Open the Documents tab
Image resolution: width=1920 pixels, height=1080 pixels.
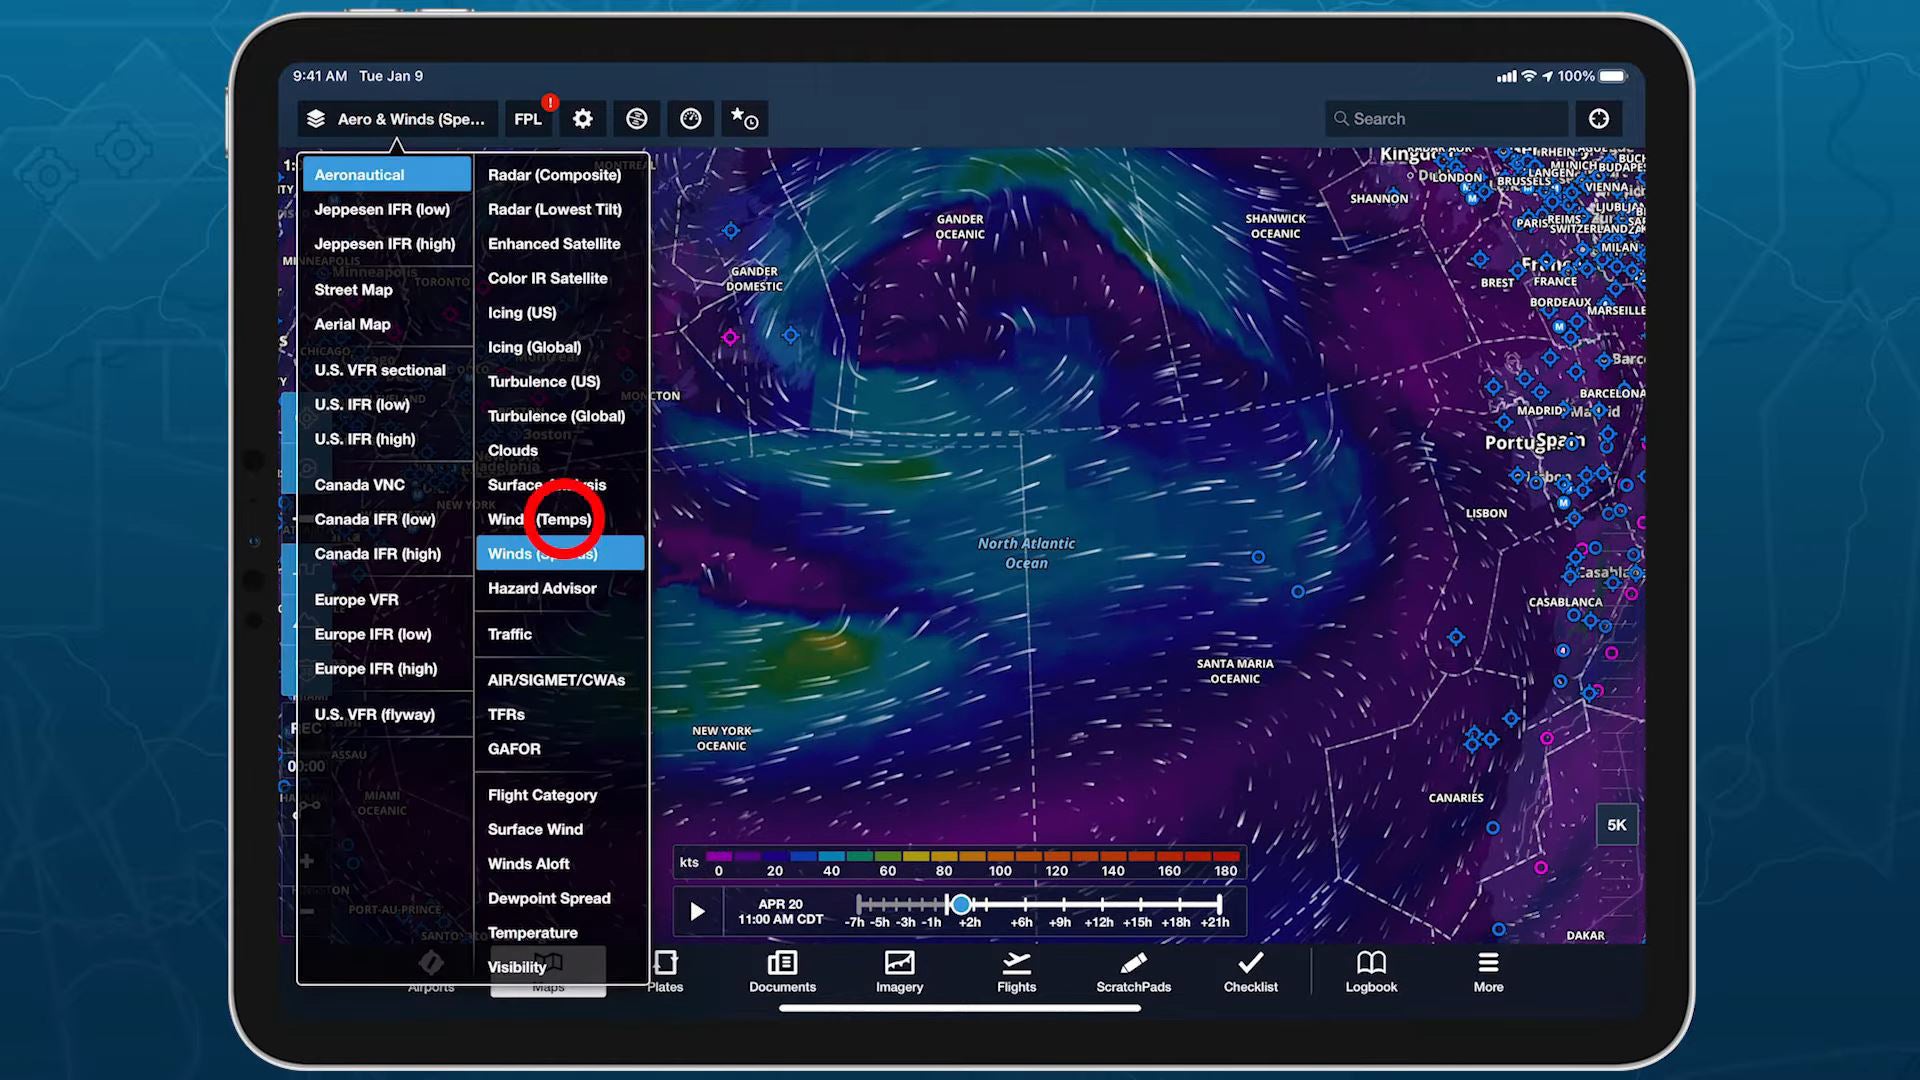coord(782,971)
